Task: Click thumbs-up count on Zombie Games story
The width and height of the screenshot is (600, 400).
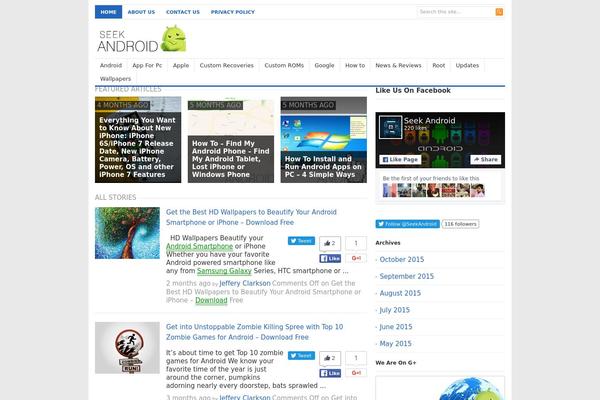Action: 330,358
